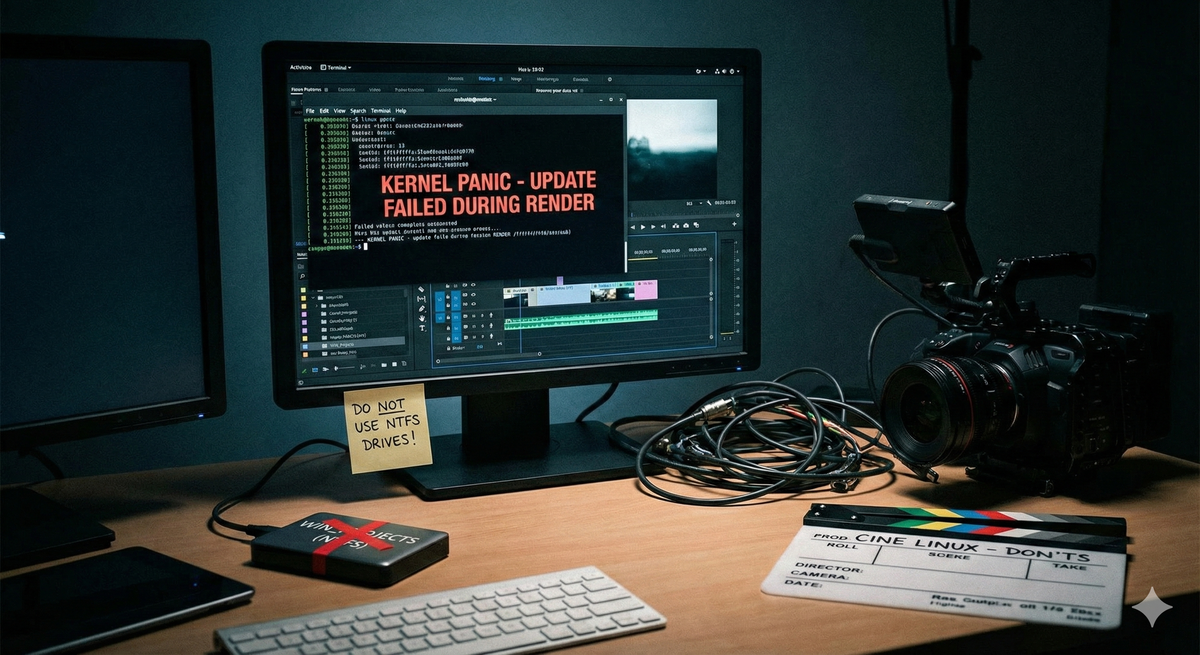This screenshot has height=655, width=1200.
Task: Toggle the top video track eye icon
Action: [473, 285]
